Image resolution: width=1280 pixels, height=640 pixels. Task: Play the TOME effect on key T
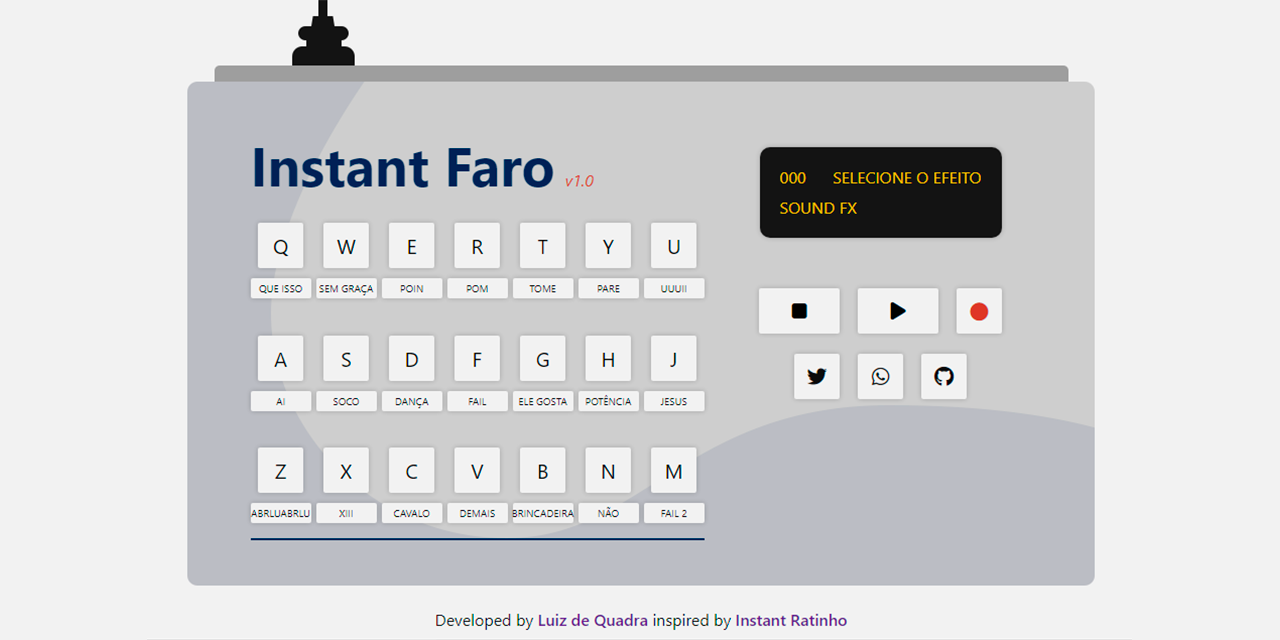(x=542, y=245)
